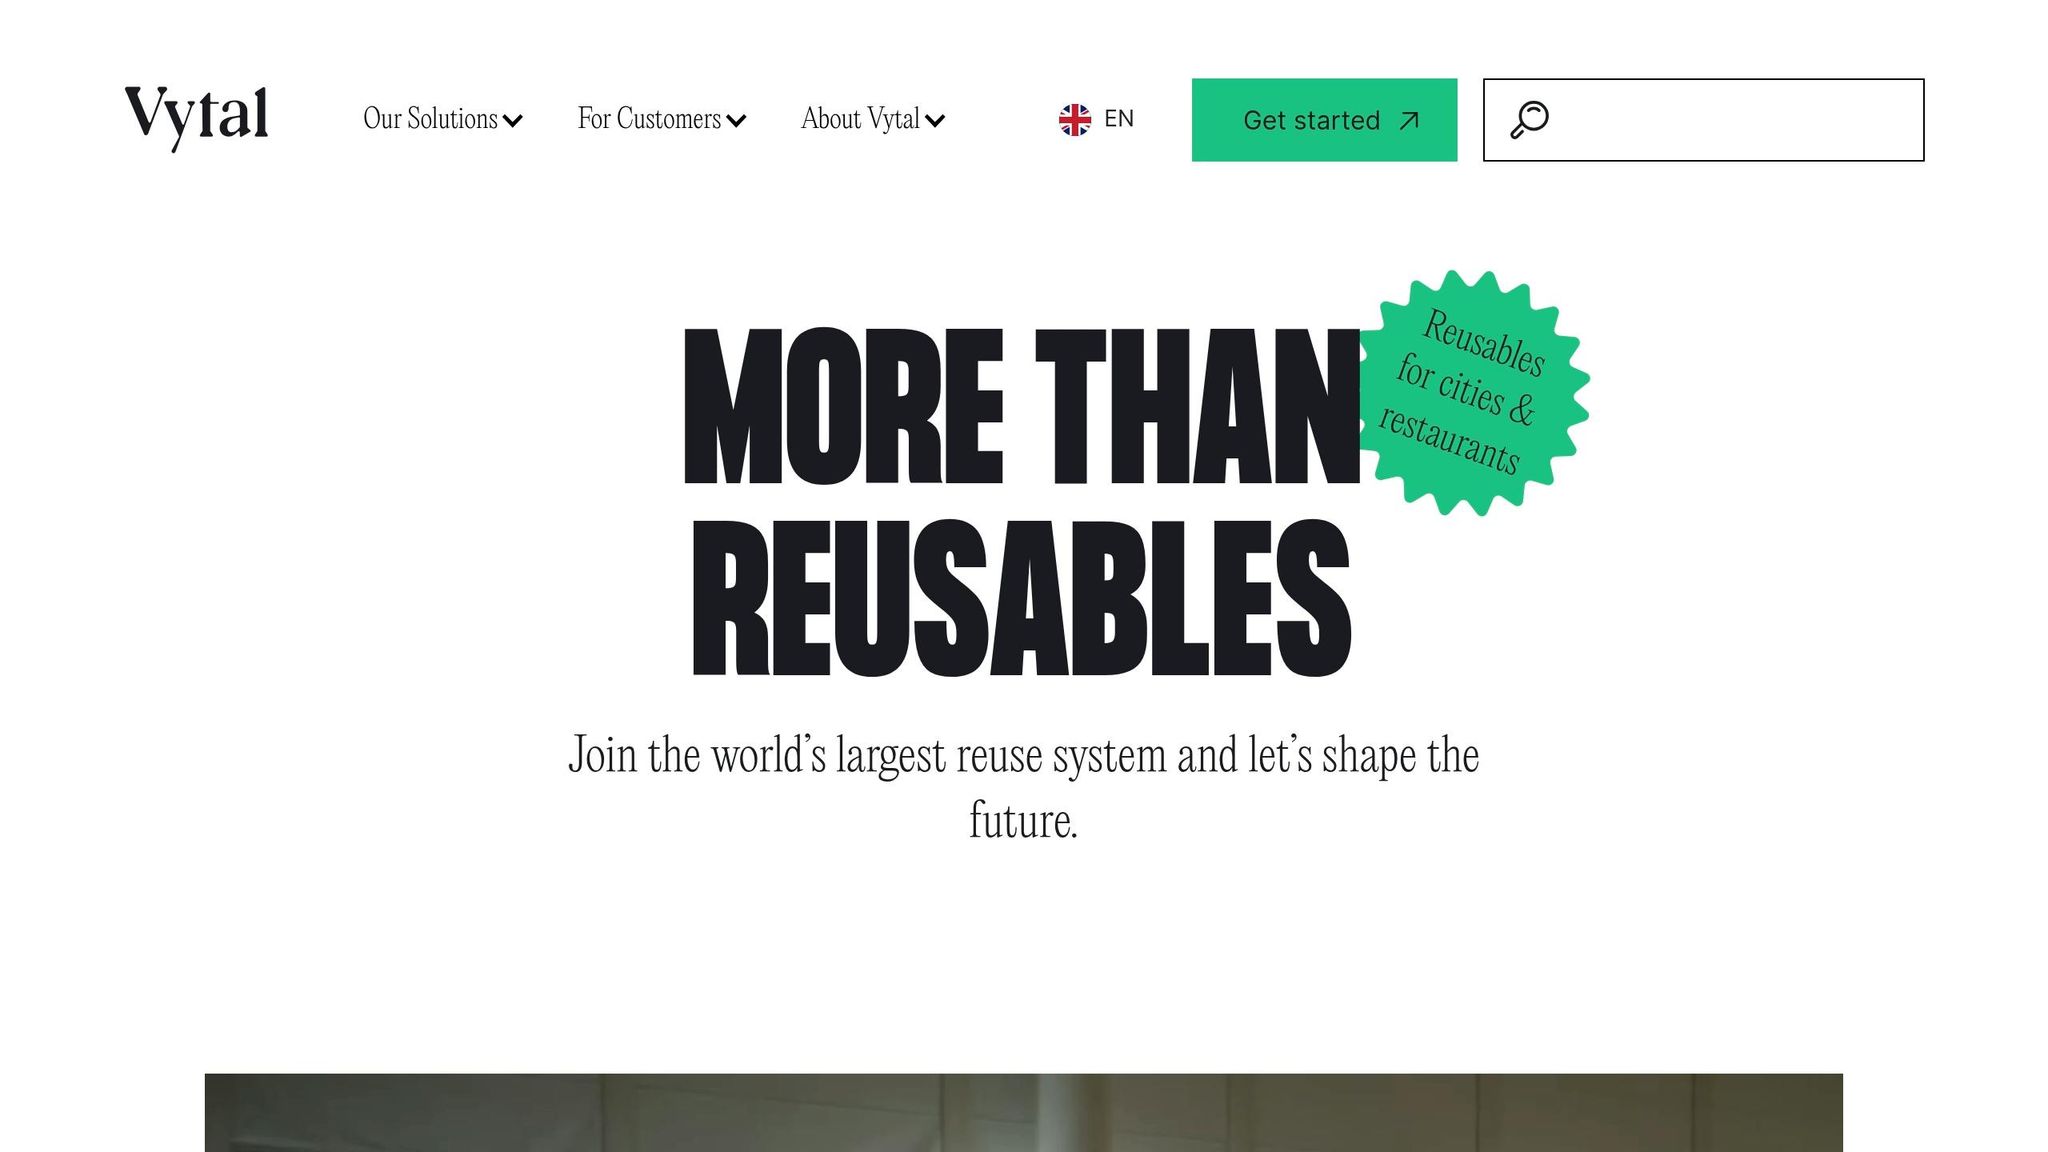
Task: Click the 'Join the world's largest reuse system' text
Action: point(1024,755)
